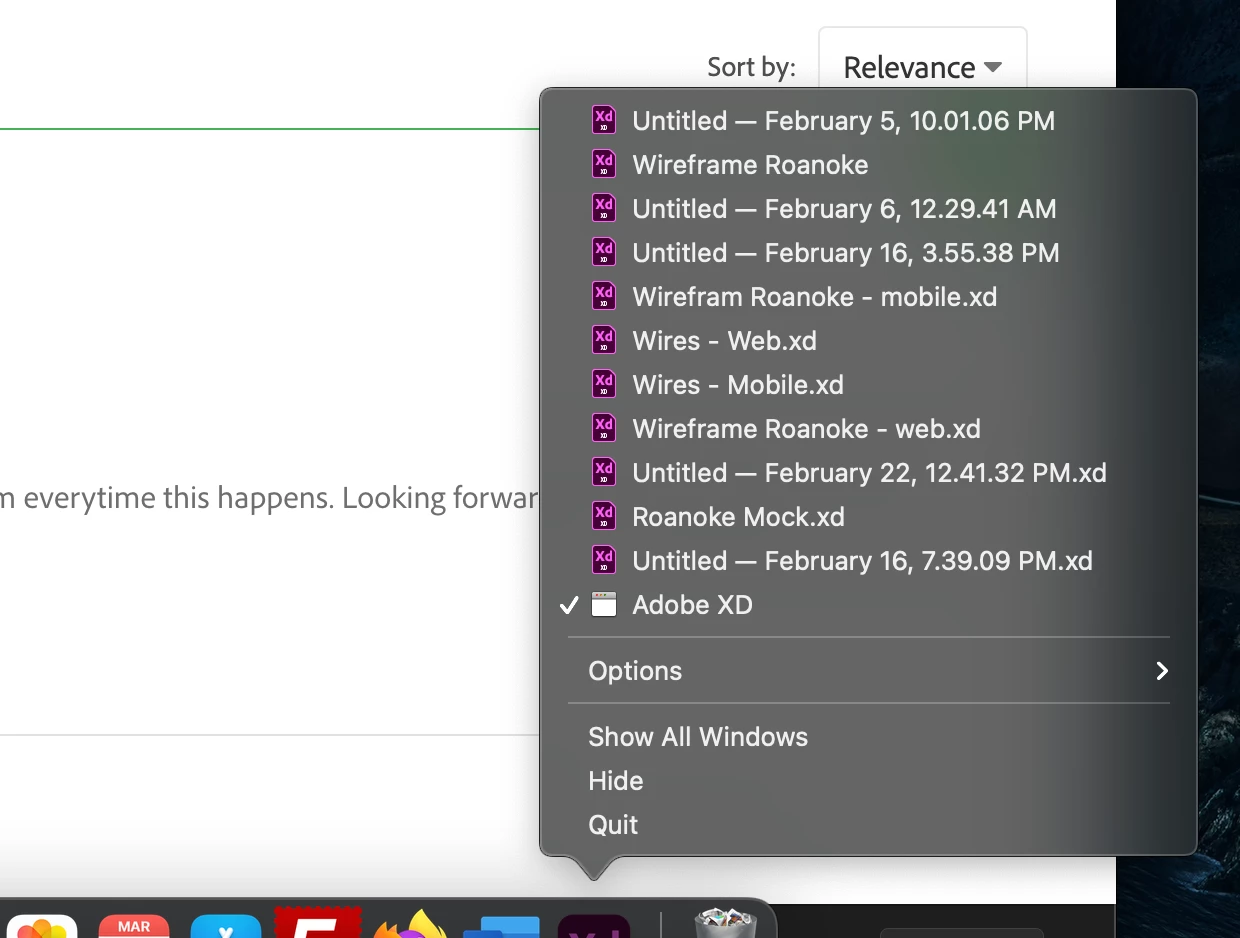Open Wirefram Roanoke - mobile.xd
Viewport: 1240px width, 938px height.
pyautogui.click(x=868, y=297)
